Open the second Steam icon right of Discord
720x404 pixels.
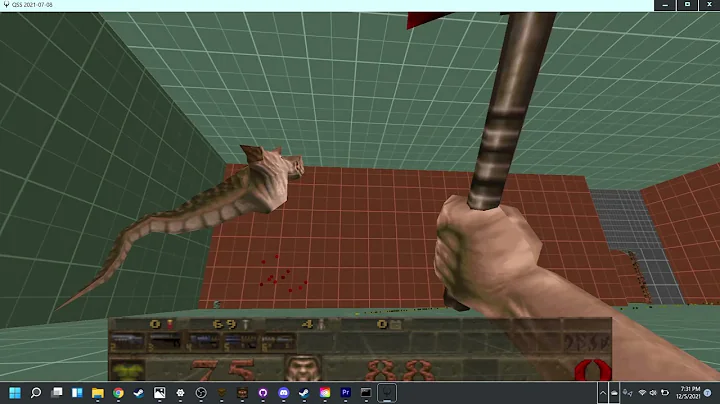pyautogui.click(x=304, y=393)
